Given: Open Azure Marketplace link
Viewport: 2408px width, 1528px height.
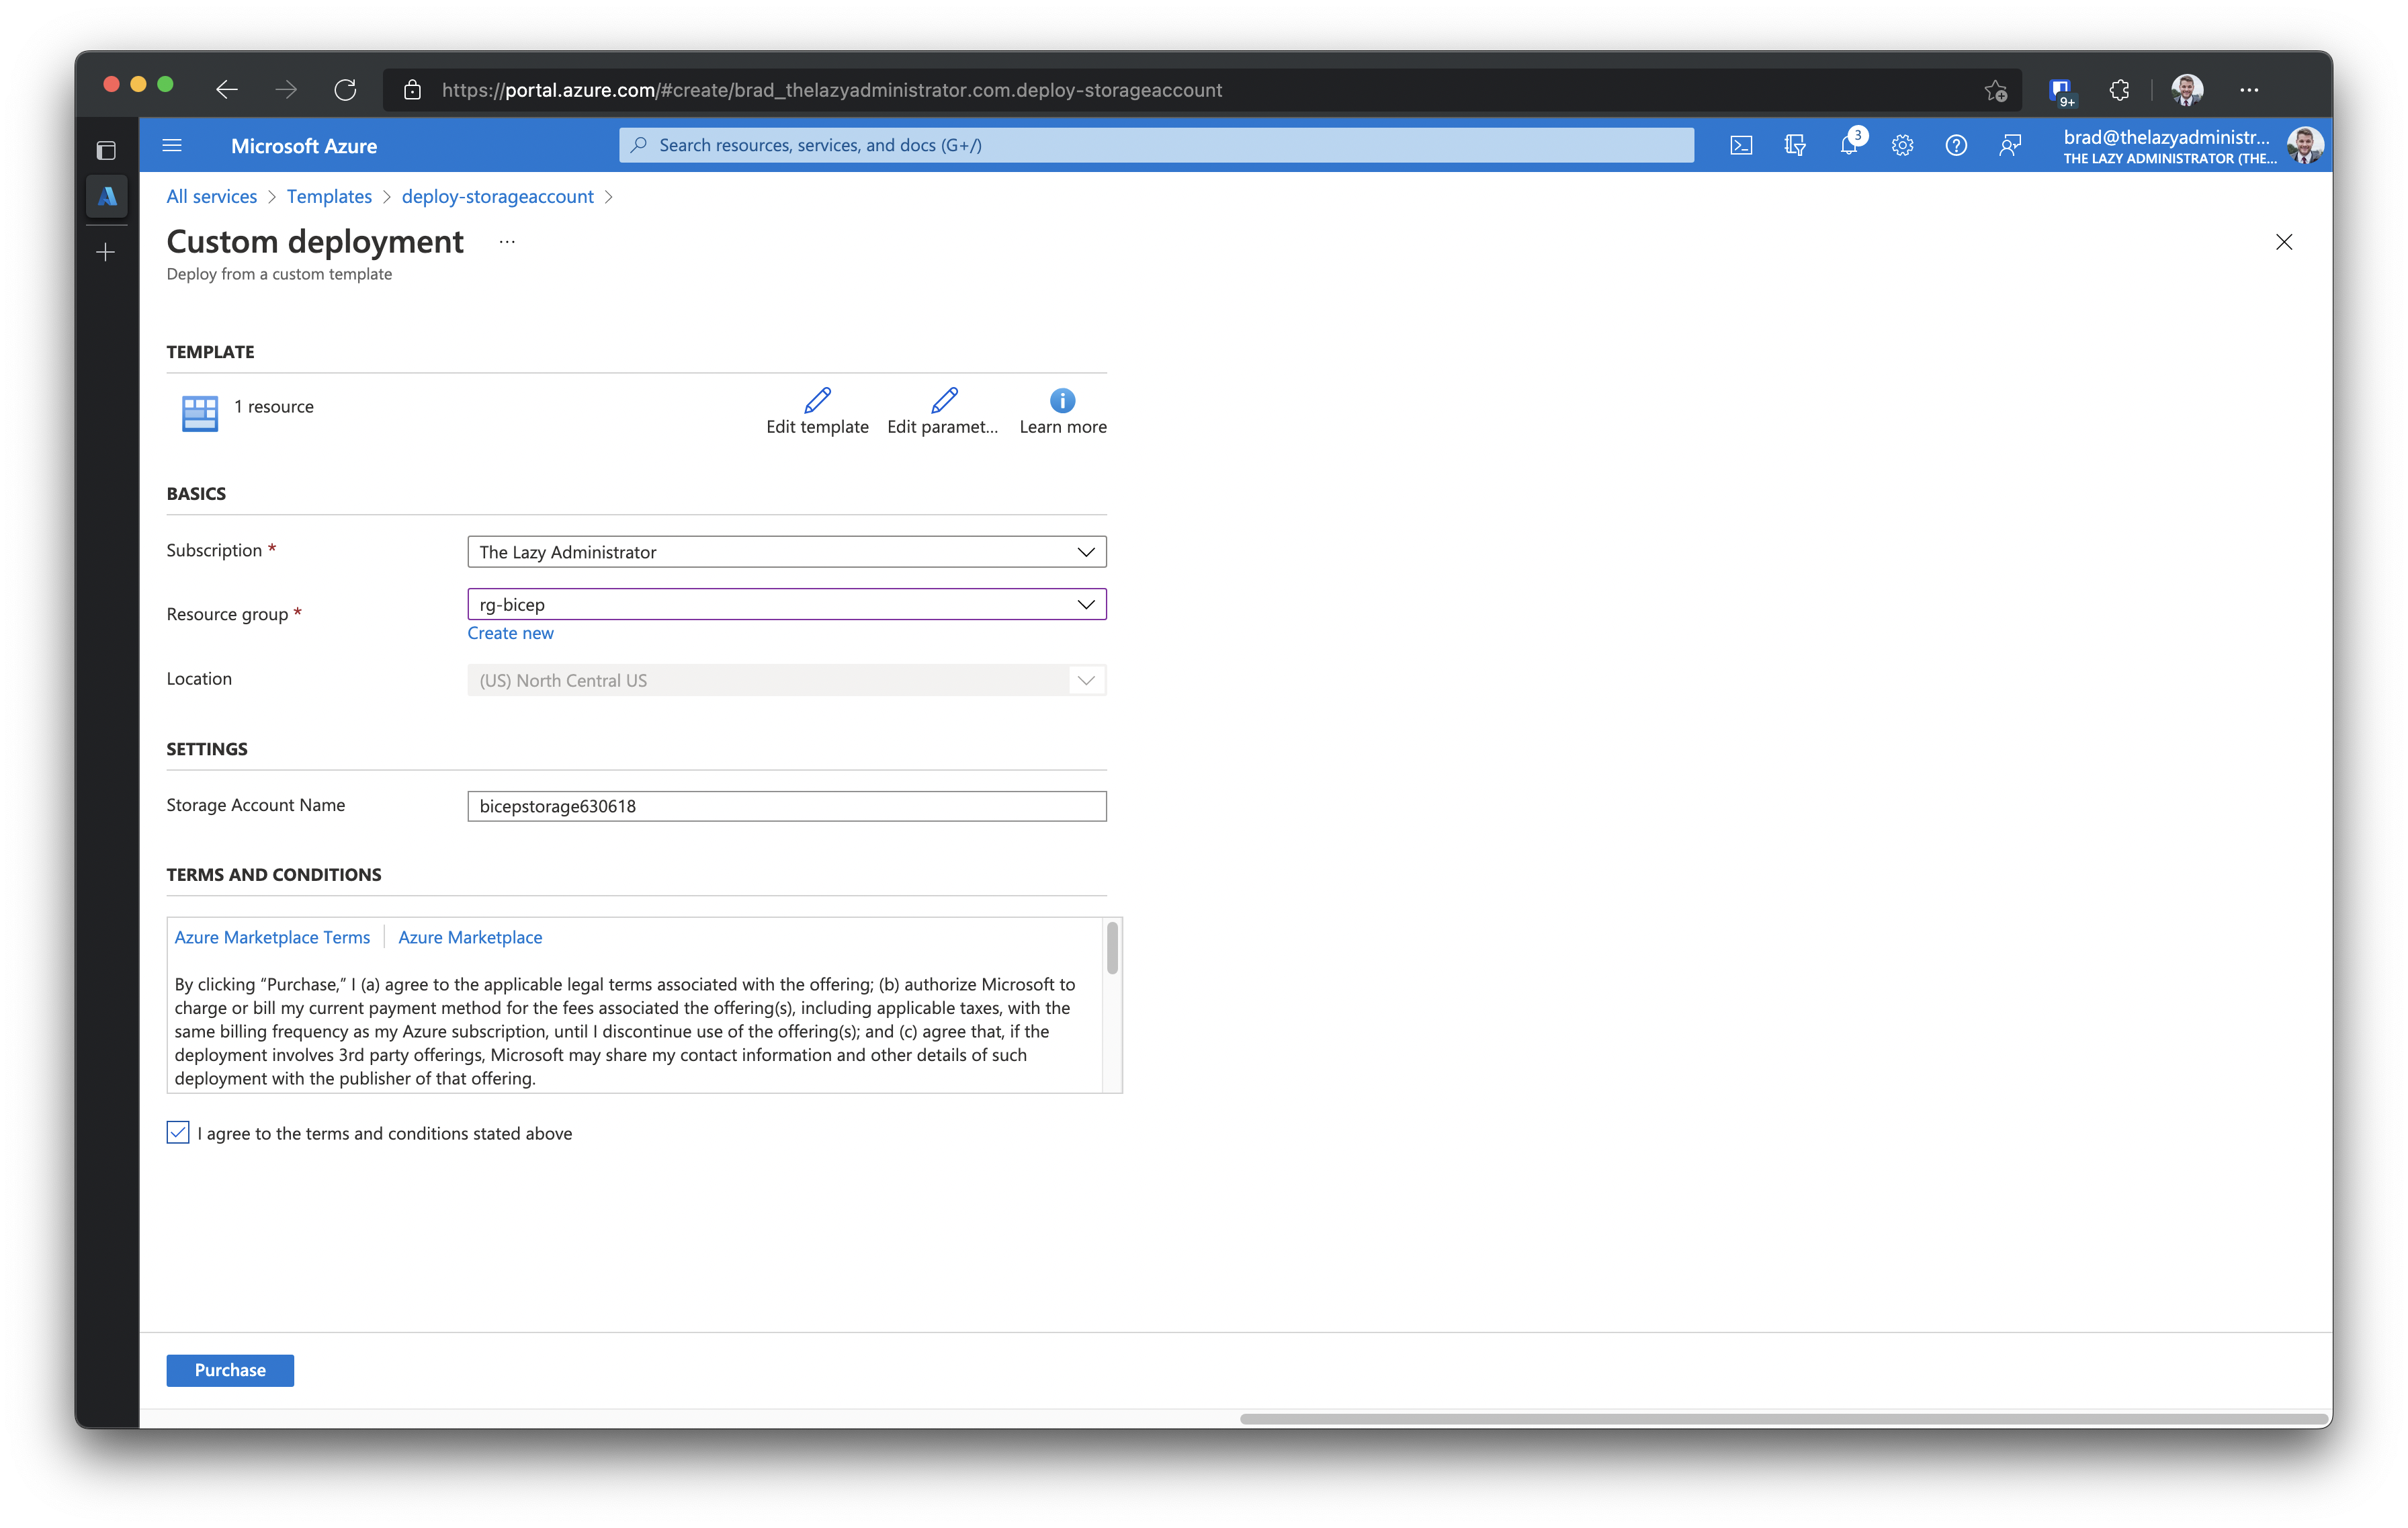Looking at the screenshot, I should pos(470,937).
